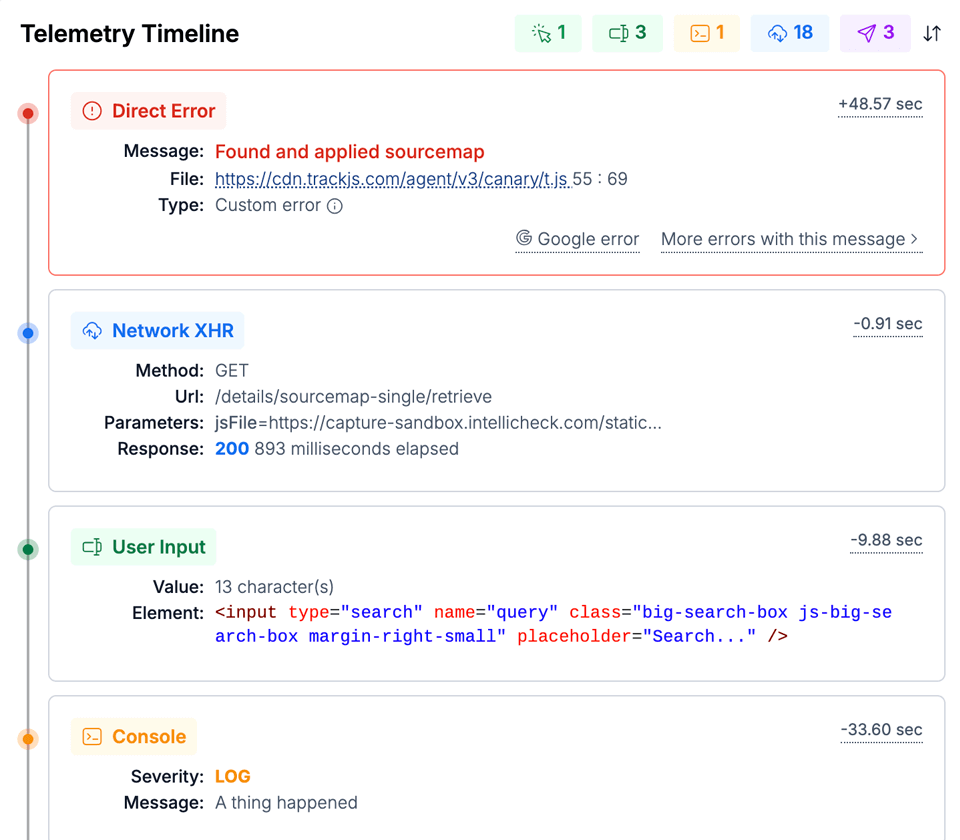Open the trackjs t.js file link
The image size is (960, 840).
pos(392,179)
